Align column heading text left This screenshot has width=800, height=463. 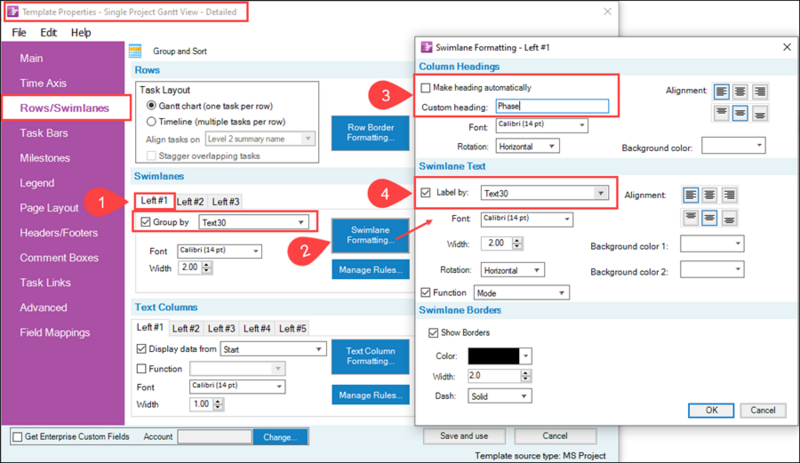[721, 92]
